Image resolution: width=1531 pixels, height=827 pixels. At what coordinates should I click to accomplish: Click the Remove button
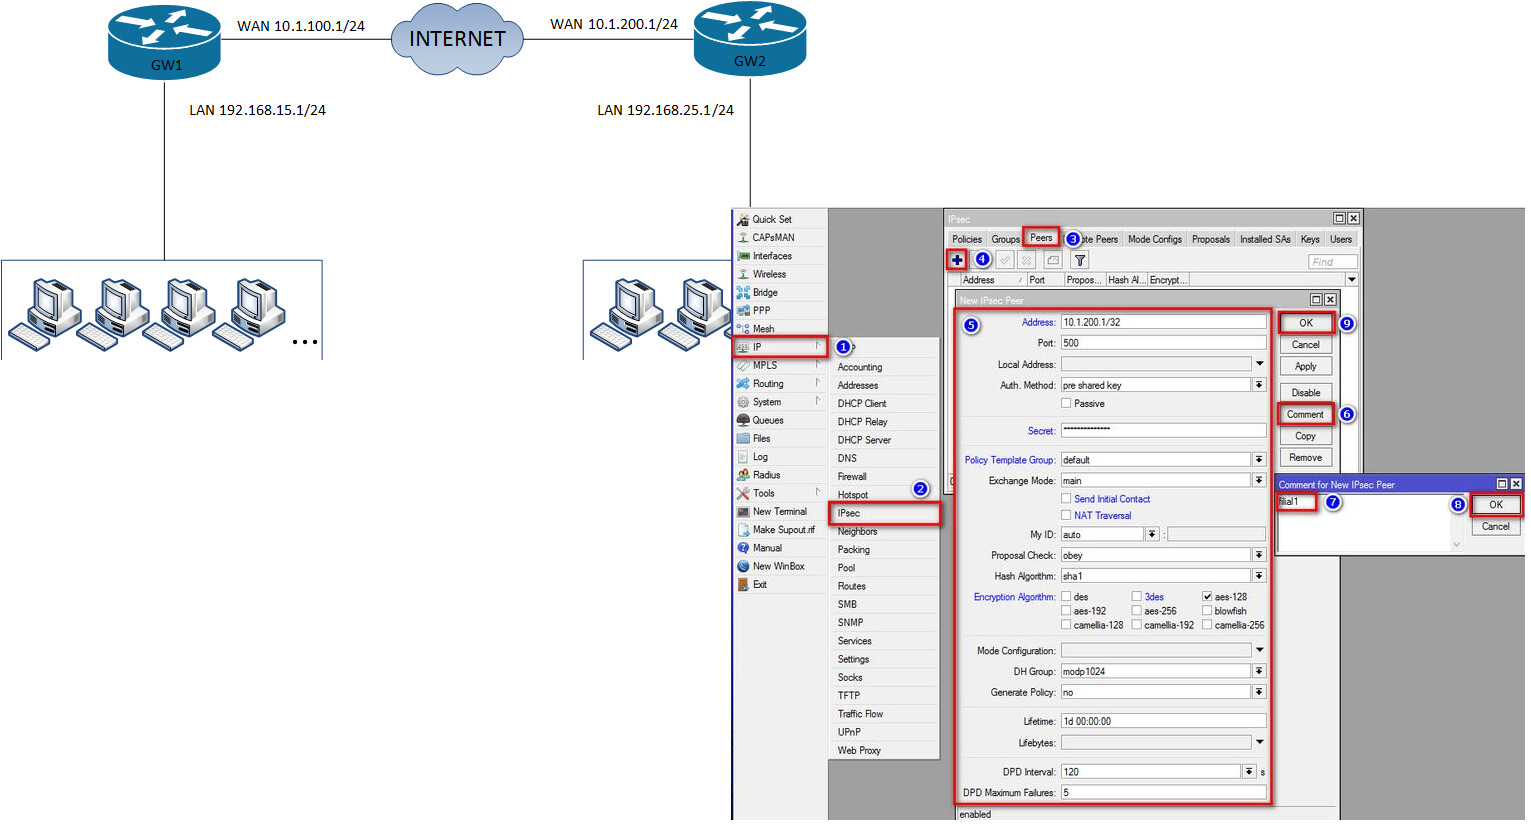(1305, 457)
